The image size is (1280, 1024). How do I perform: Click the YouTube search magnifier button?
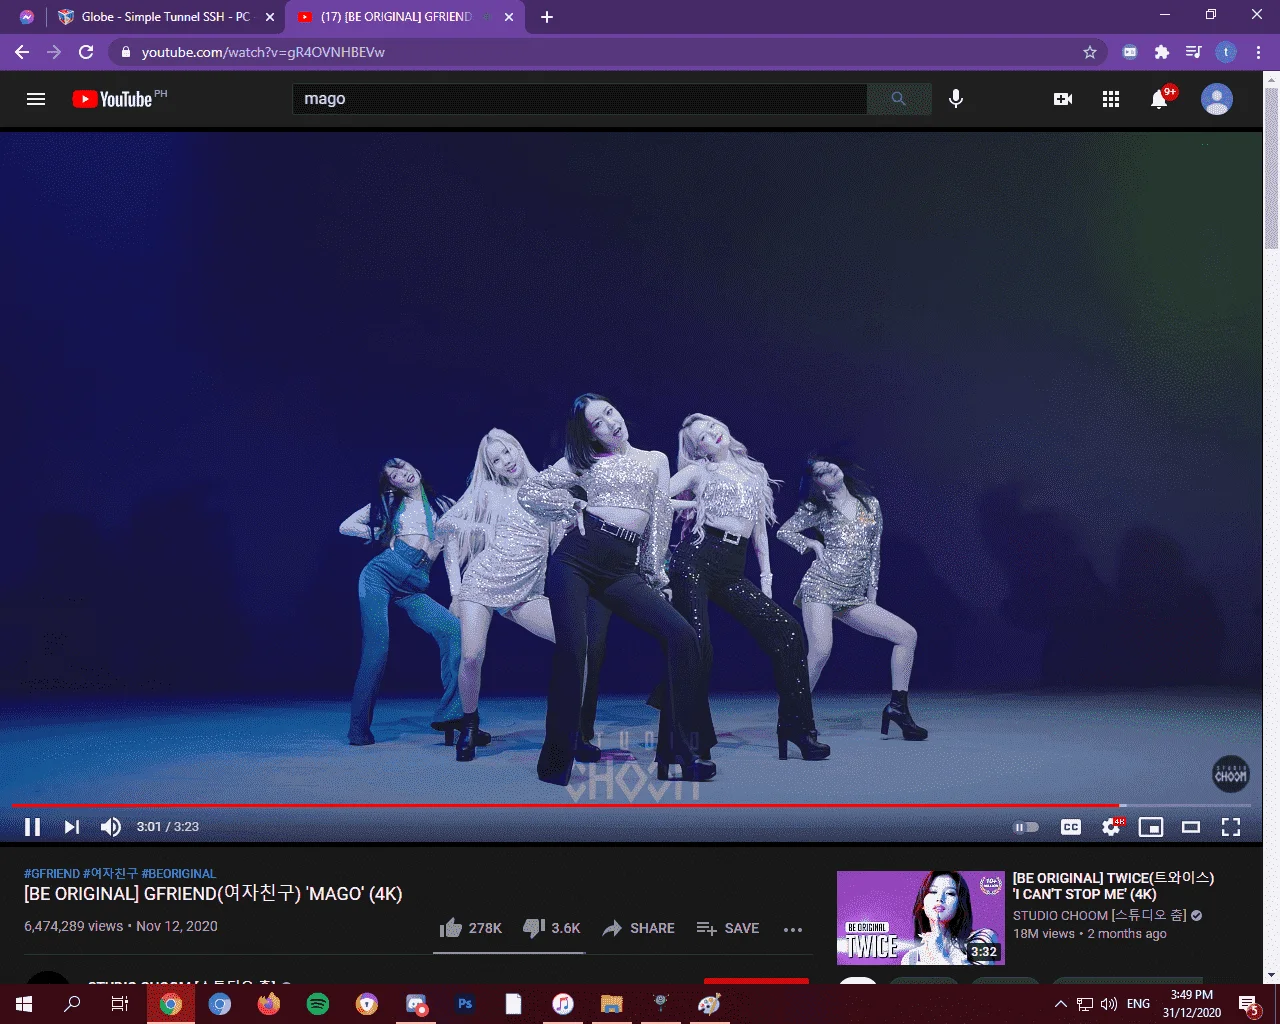coord(898,99)
